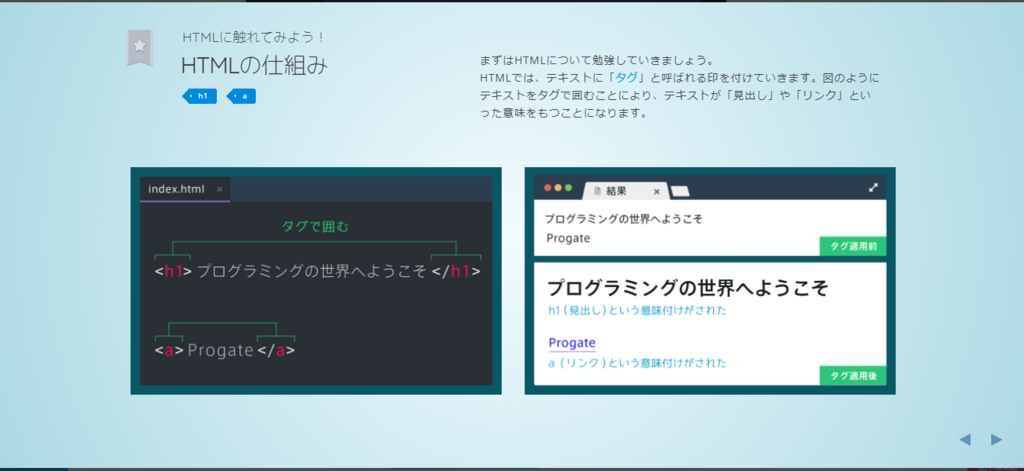Click the star bookmark ribbon icon
This screenshot has width=1024, height=471.
point(139,48)
